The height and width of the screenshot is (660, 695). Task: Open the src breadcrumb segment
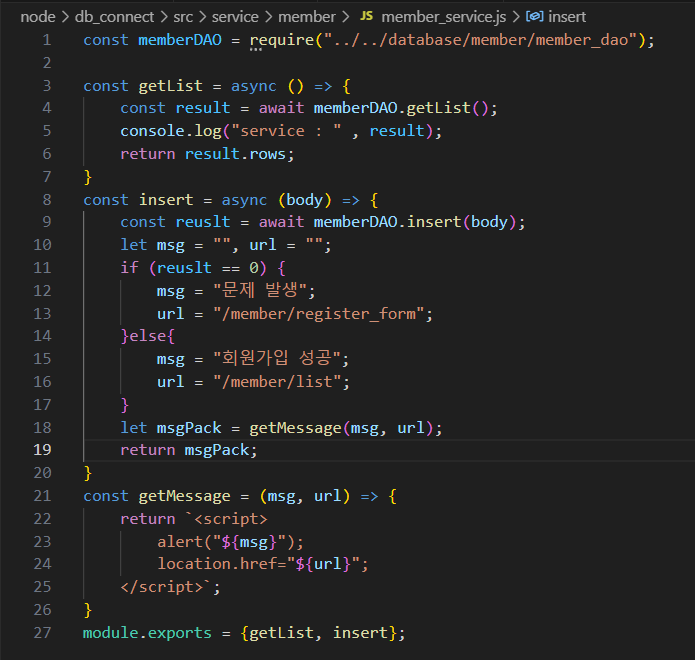click(x=183, y=17)
